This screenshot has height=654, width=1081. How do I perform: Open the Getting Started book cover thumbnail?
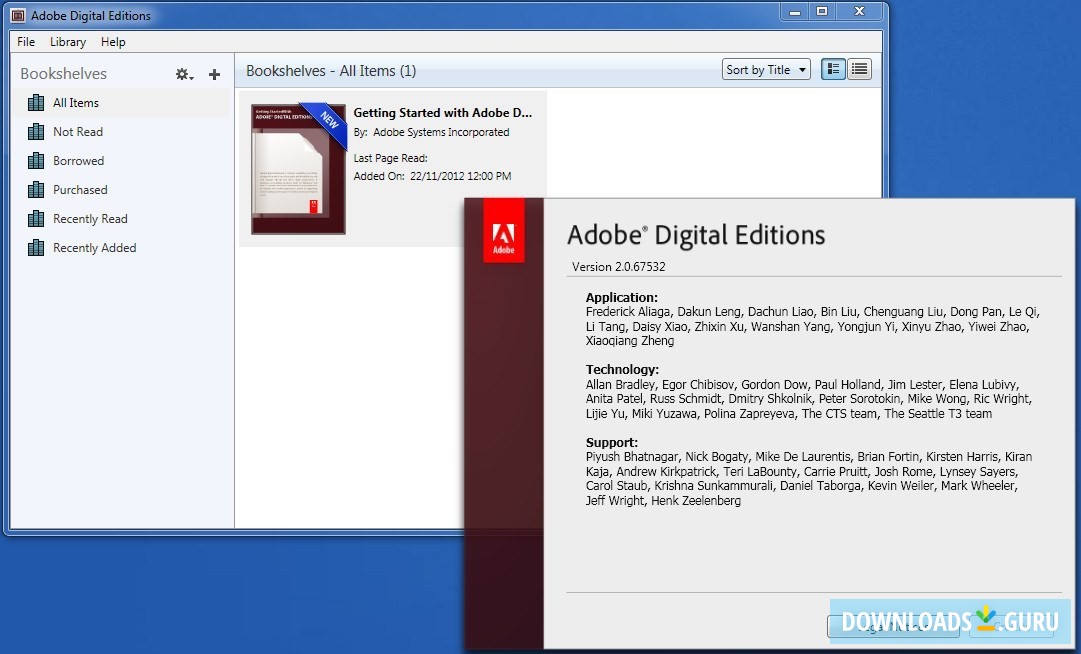tap(299, 169)
